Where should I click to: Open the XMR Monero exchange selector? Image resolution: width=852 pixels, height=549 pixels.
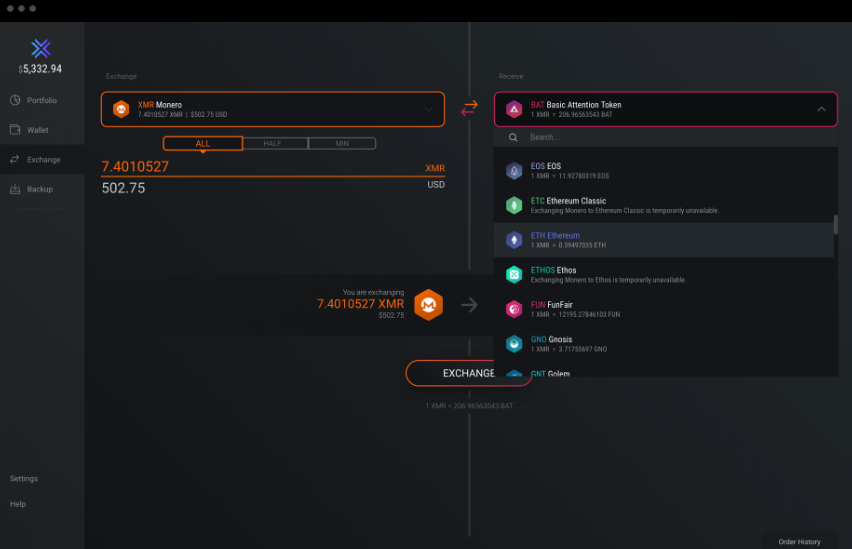(x=273, y=109)
